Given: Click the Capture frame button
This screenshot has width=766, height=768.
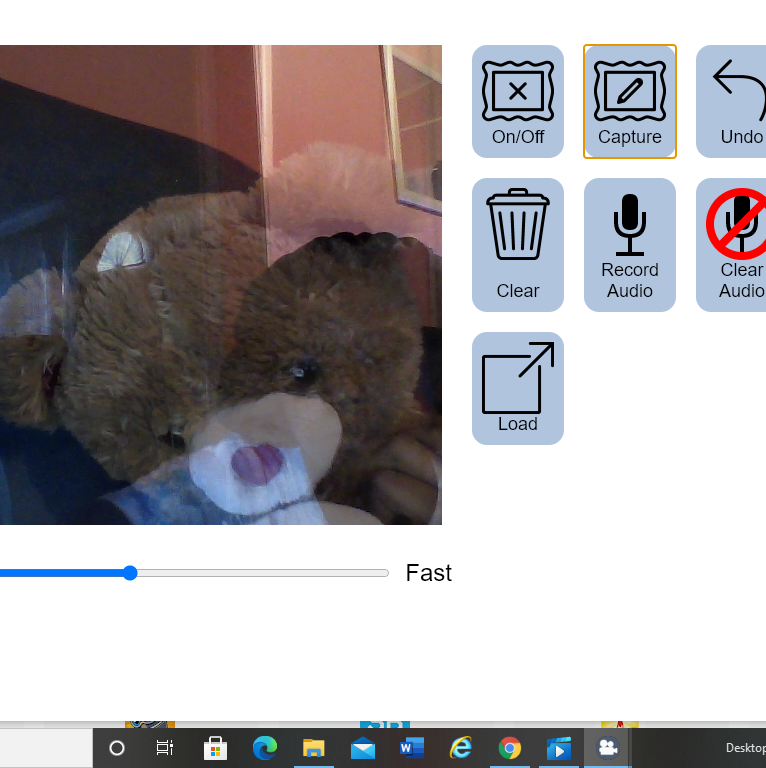Looking at the screenshot, I should coord(629,101).
